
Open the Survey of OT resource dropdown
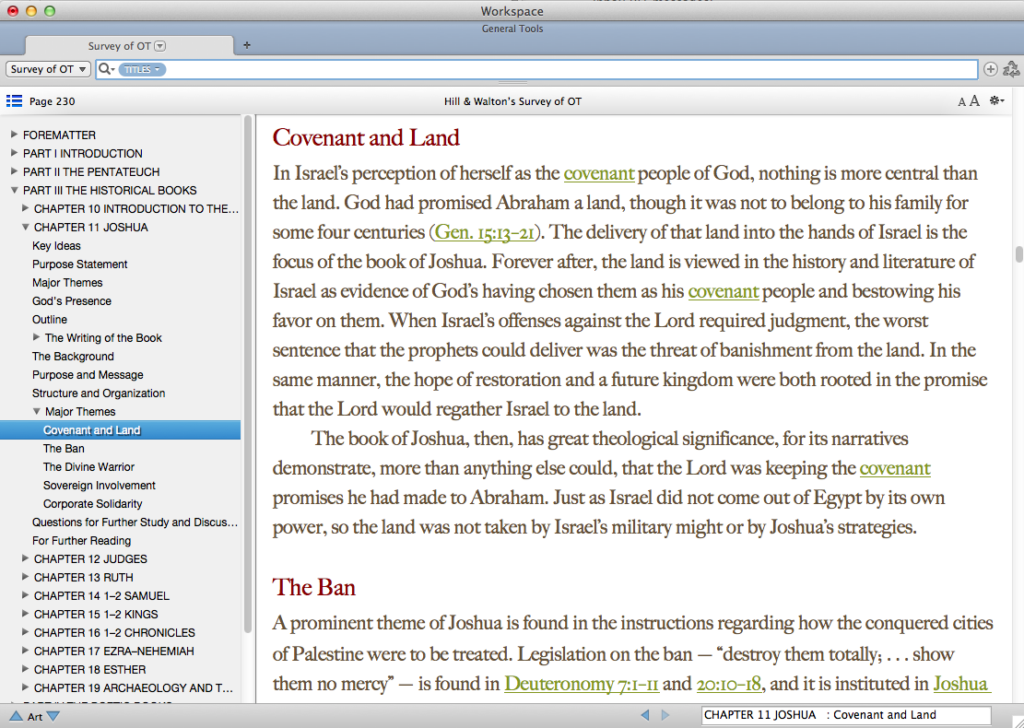pos(47,69)
